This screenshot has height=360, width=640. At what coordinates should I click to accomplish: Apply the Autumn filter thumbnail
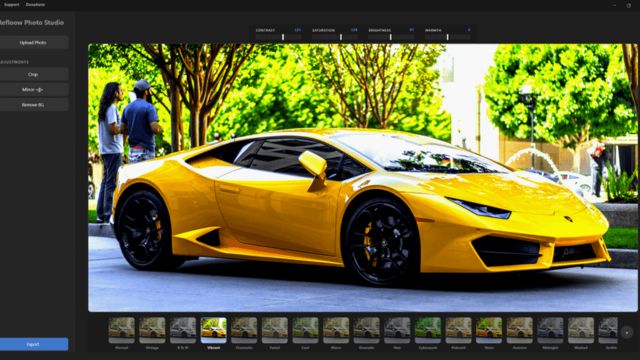point(520,330)
